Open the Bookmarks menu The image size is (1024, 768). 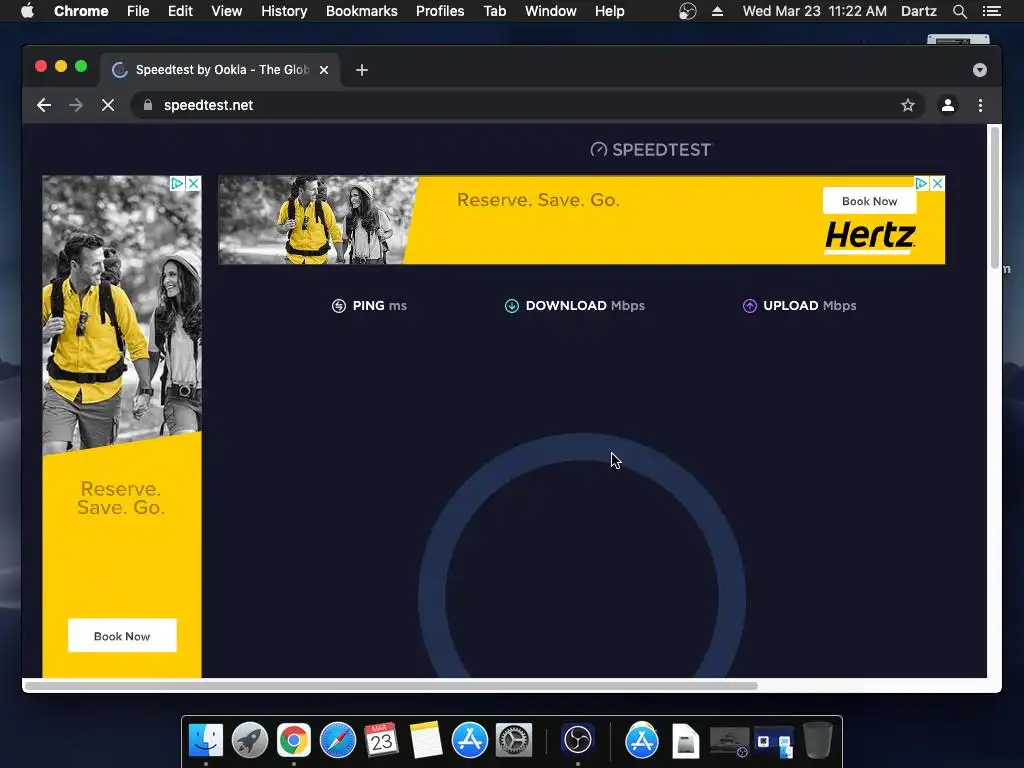(x=362, y=11)
